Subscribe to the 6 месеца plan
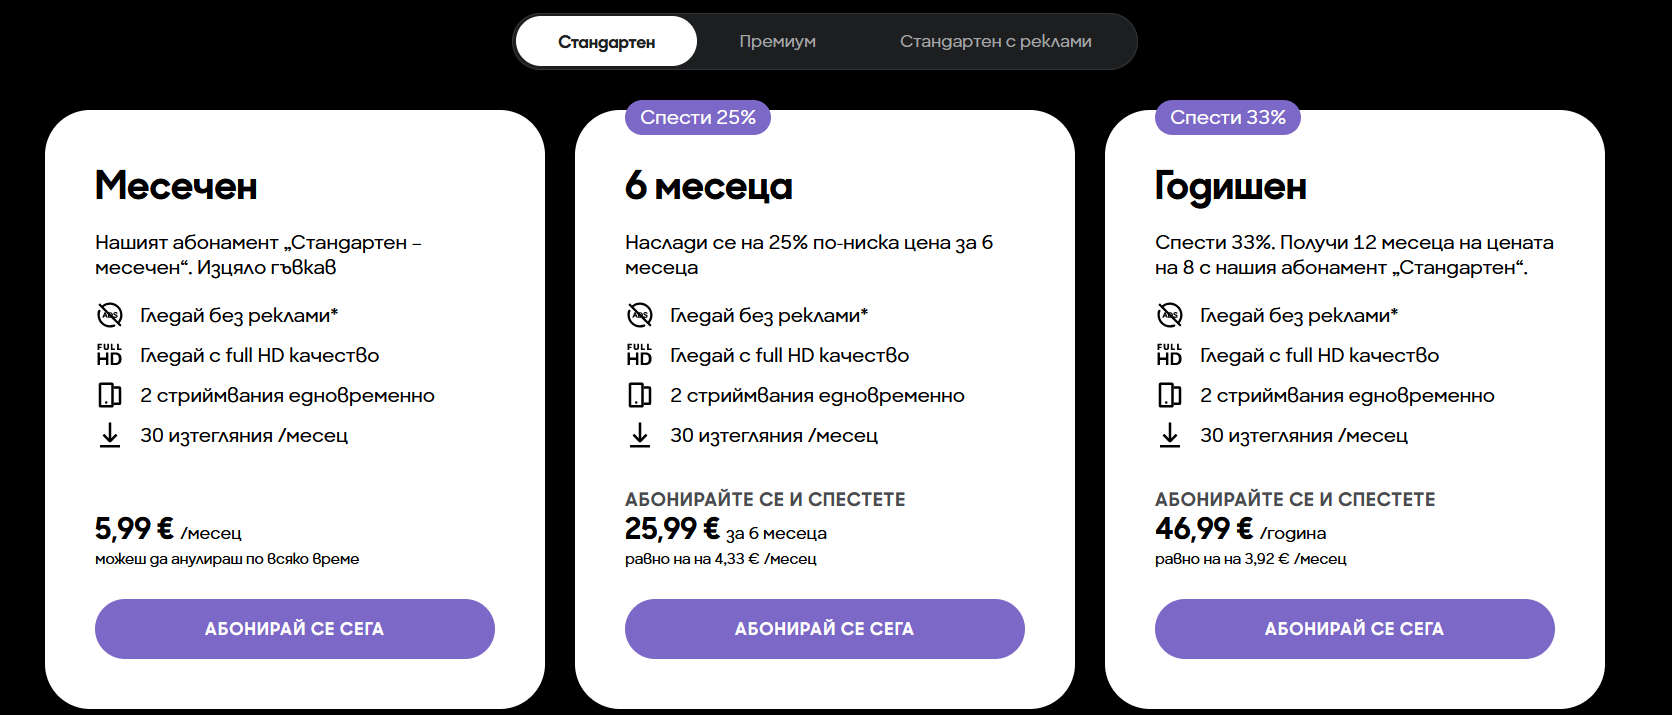This screenshot has width=1672, height=715. coord(824,629)
